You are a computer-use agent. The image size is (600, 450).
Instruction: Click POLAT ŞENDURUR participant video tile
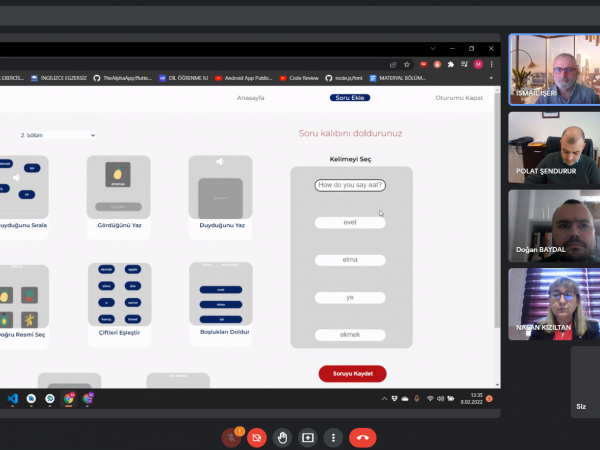click(554, 148)
